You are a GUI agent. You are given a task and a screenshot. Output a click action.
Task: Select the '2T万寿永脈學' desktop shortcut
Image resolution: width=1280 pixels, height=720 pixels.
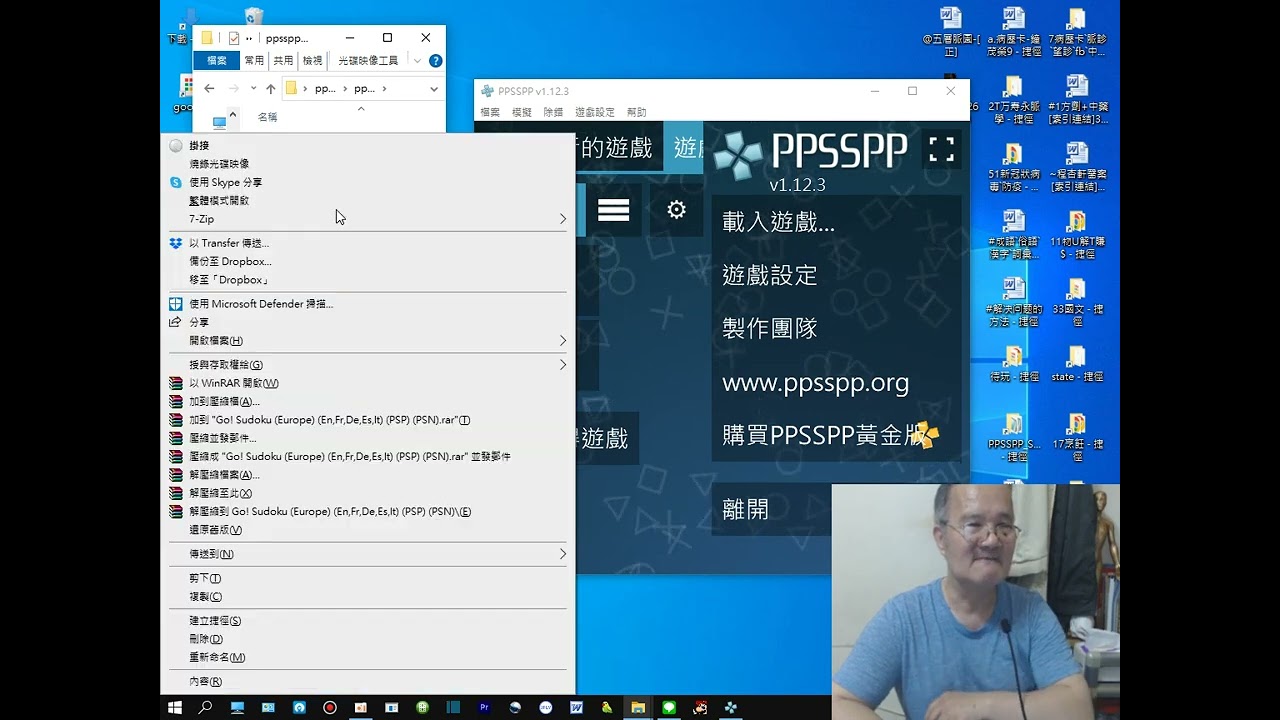tap(1013, 100)
